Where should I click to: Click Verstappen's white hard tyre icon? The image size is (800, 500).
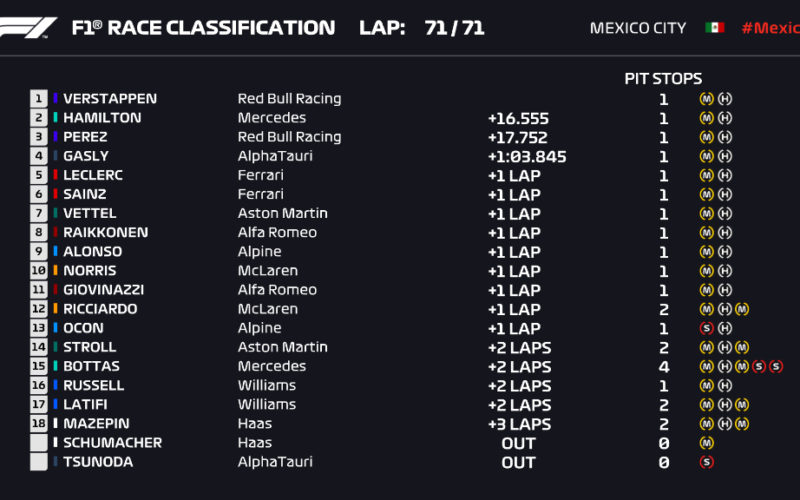(x=725, y=98)
